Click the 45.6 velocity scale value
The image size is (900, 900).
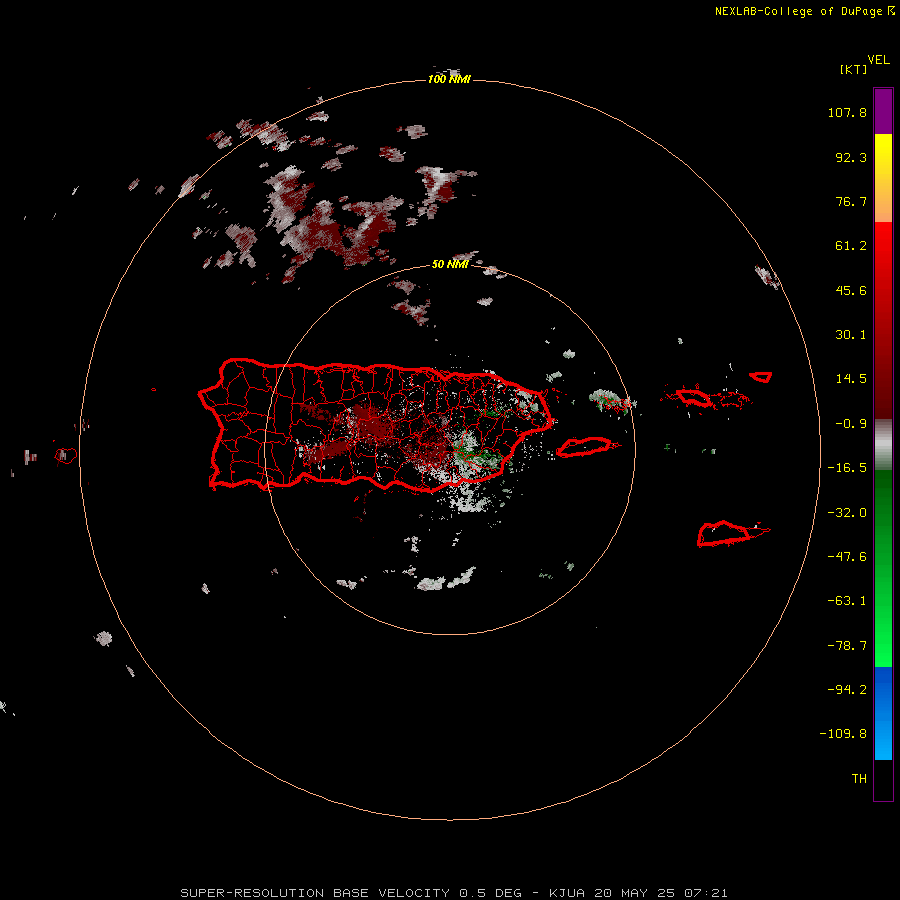851,290
